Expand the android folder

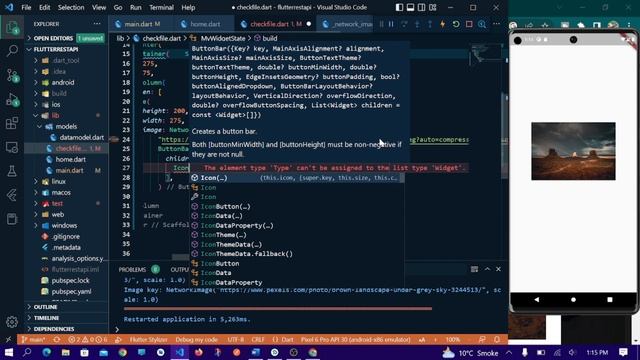click(x=63, y=82)
